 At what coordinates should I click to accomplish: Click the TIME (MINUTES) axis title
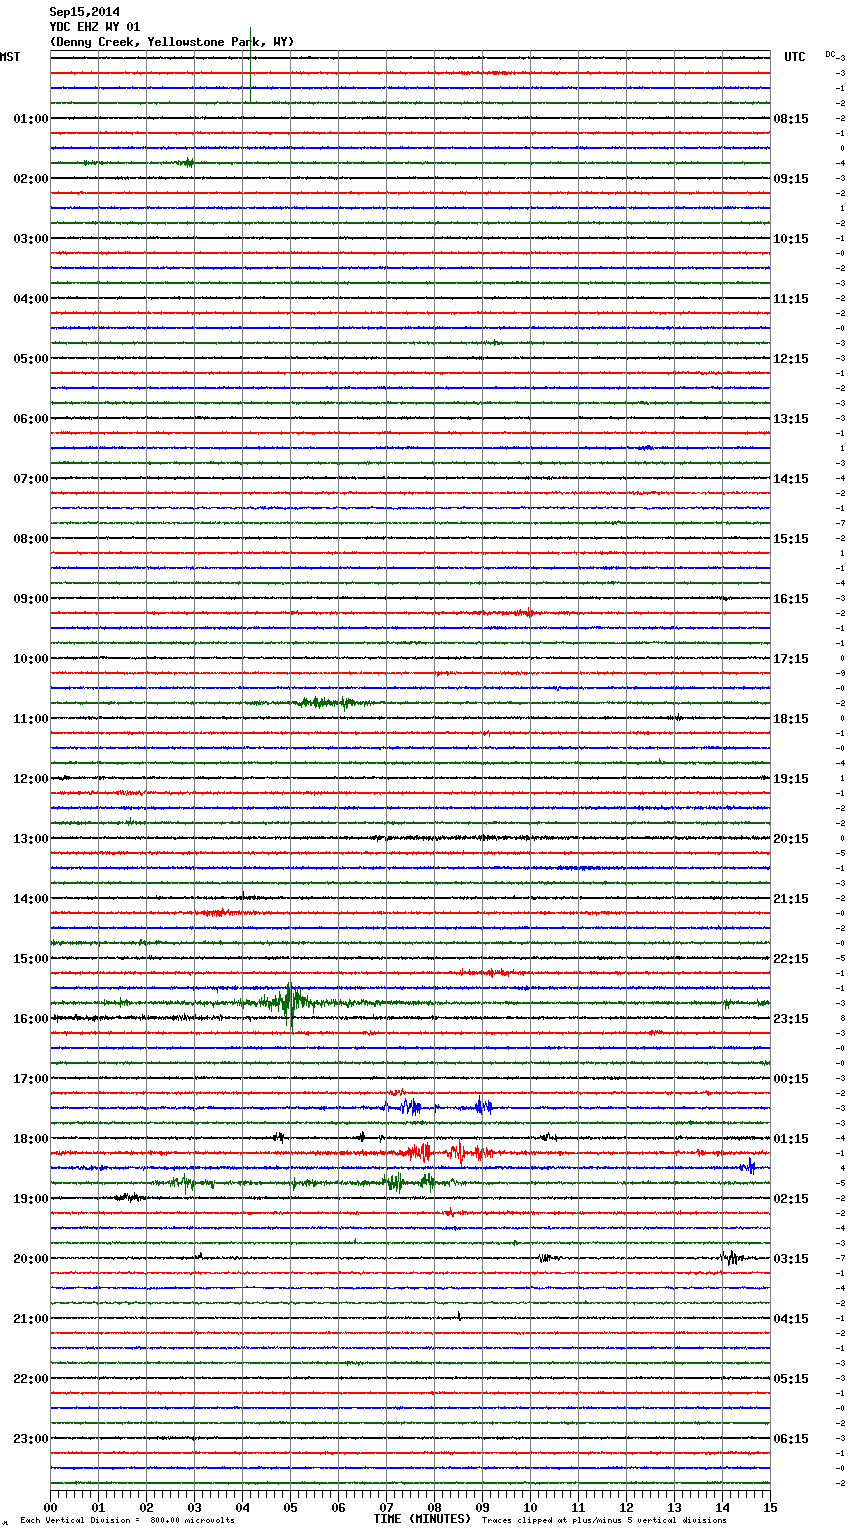422,1519
